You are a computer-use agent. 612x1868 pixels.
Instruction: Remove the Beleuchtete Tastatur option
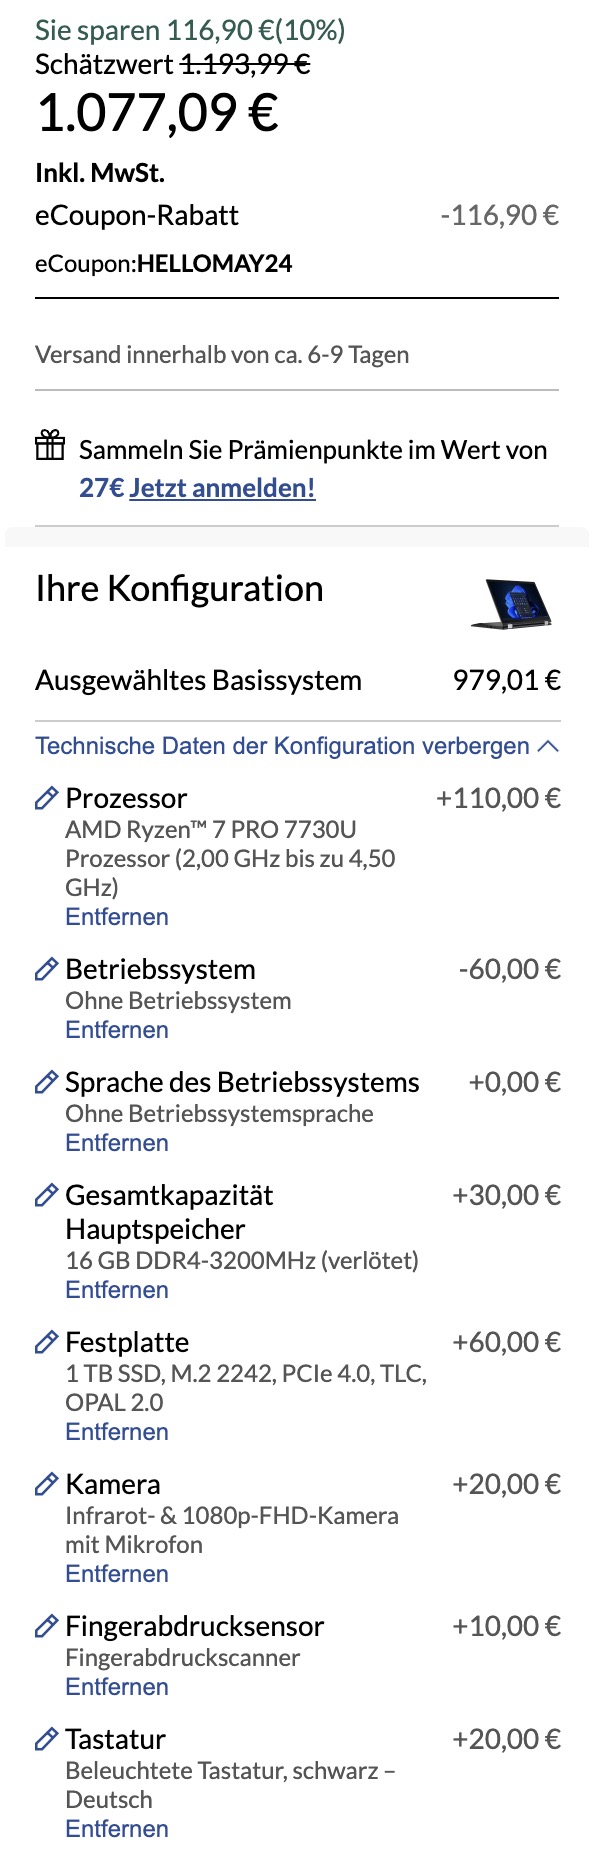[117, 1829]
